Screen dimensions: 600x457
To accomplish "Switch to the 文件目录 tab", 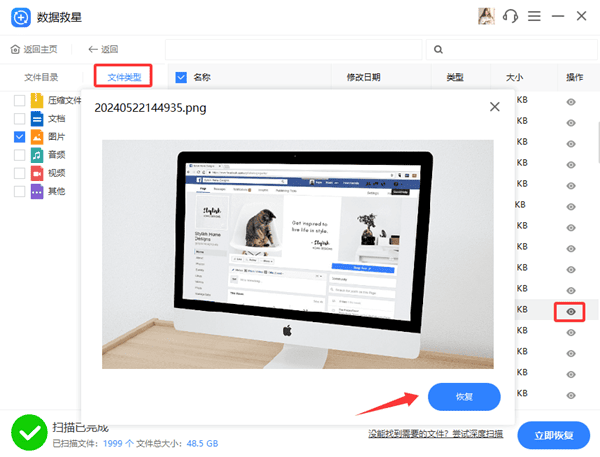I will pos(42,77).
